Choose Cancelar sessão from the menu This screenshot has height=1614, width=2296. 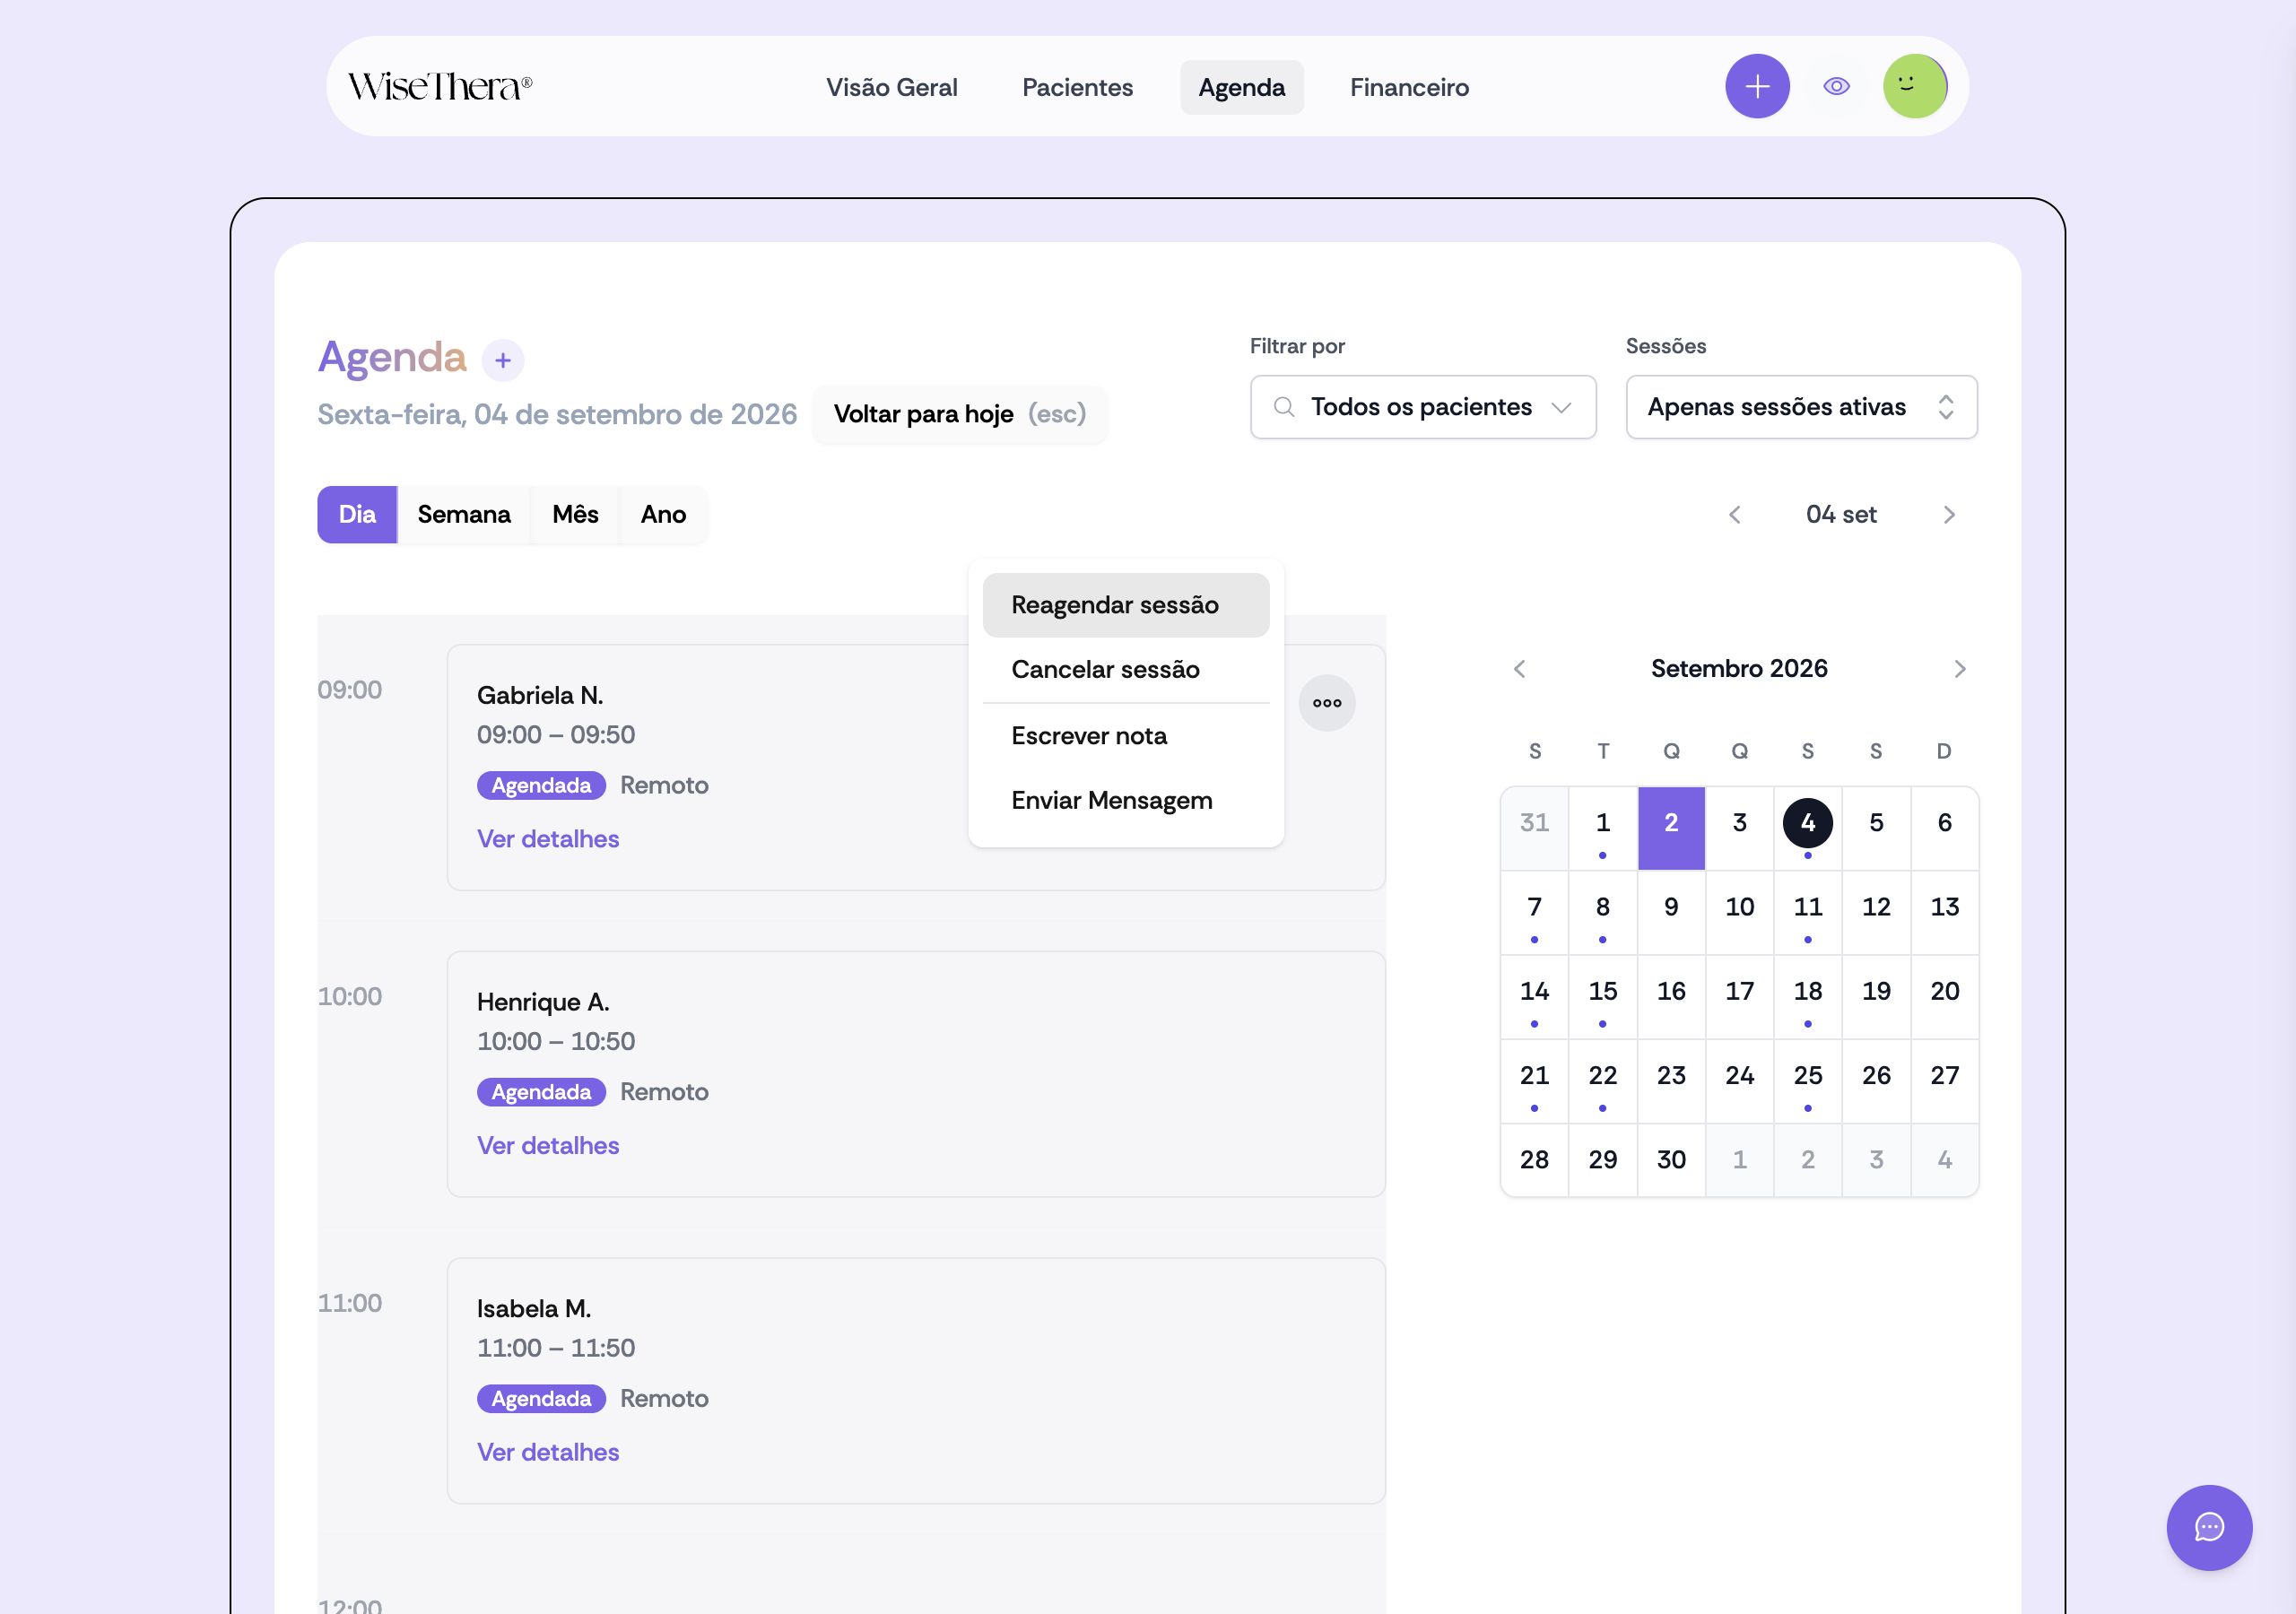(x=1126, y=669)
